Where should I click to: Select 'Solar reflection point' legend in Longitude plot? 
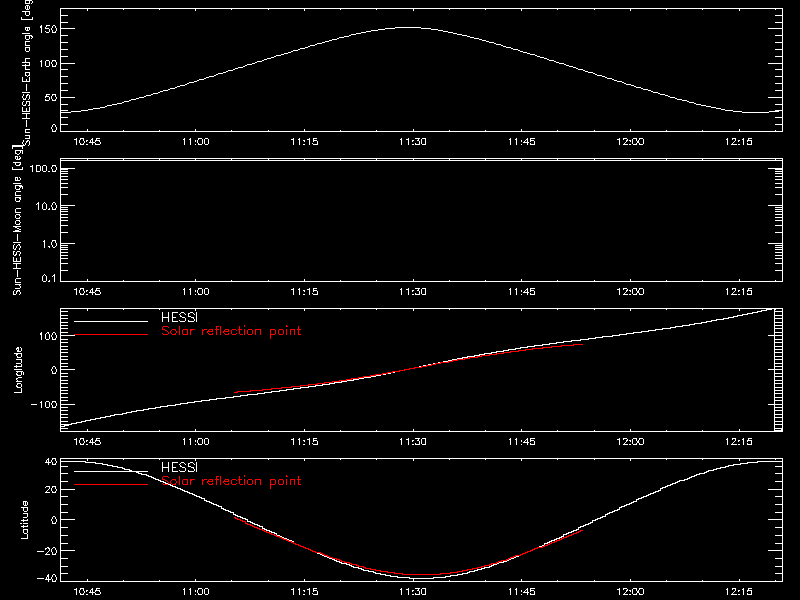[231, 331]
